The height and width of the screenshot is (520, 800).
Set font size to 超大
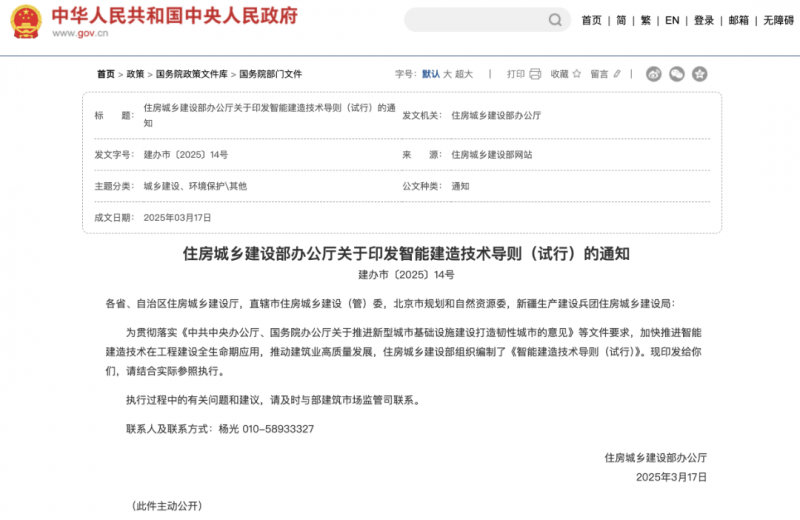464,74
